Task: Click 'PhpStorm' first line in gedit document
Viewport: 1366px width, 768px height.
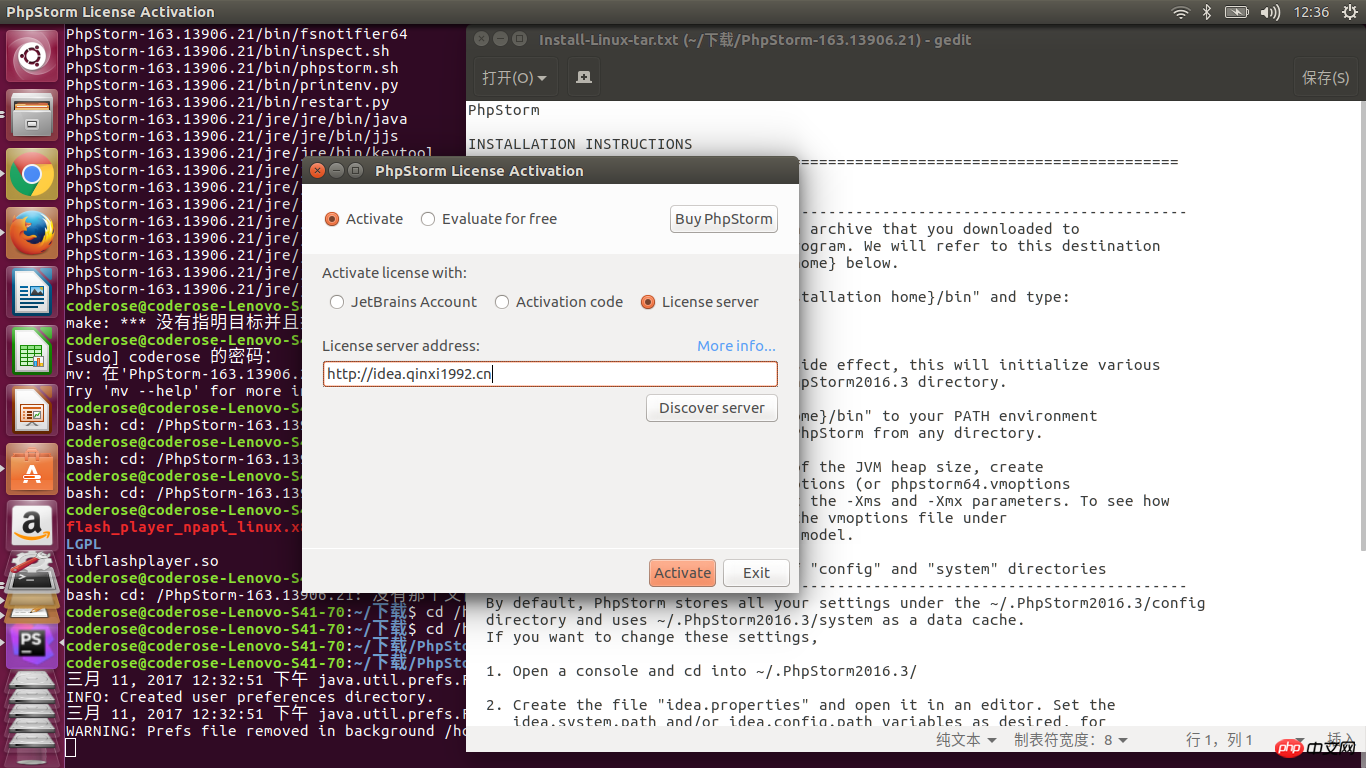Action: pyautogui.click(x=504, y=110)
